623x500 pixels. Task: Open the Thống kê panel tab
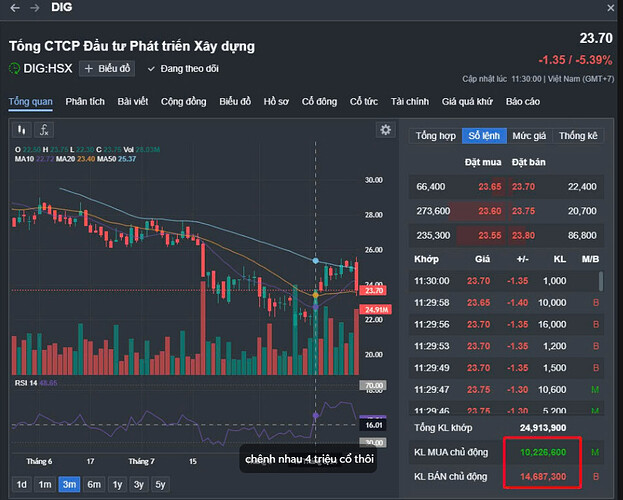pos(578,136)
